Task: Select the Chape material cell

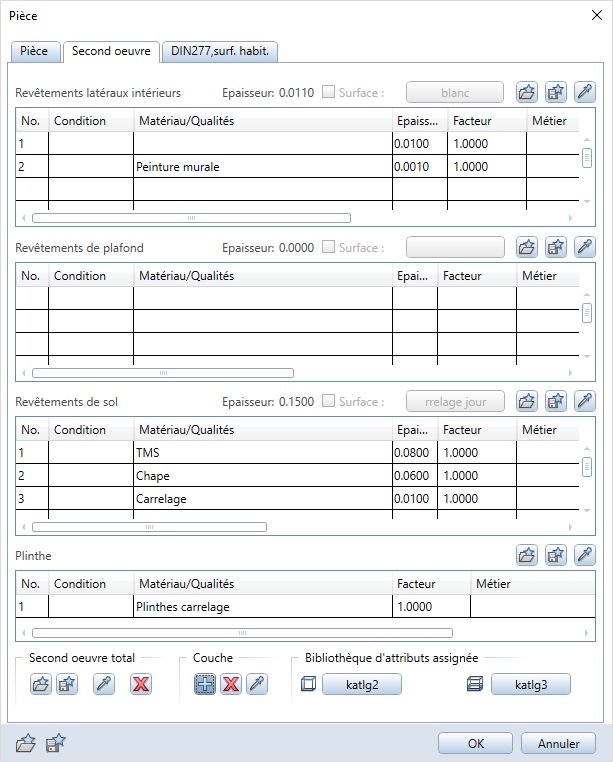Action: (x=263, y=475)
